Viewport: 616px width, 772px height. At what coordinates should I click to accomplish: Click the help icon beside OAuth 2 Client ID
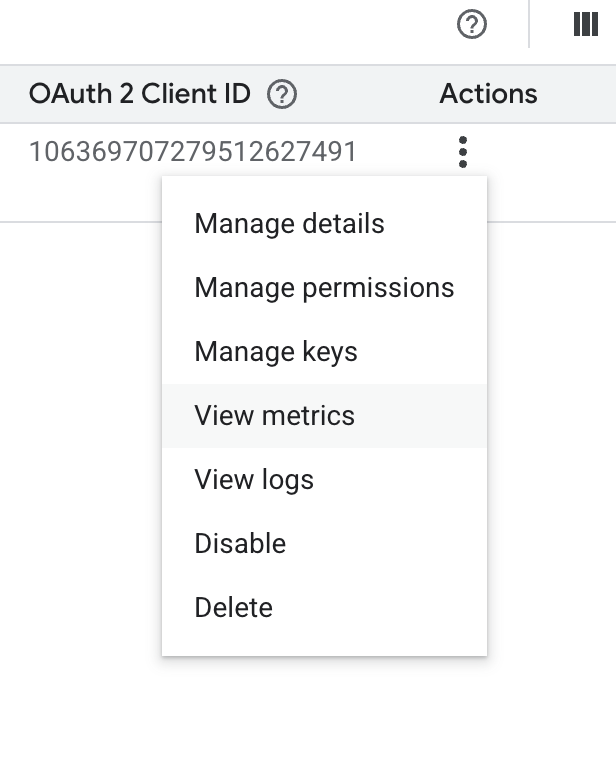[x=283, y=94]
